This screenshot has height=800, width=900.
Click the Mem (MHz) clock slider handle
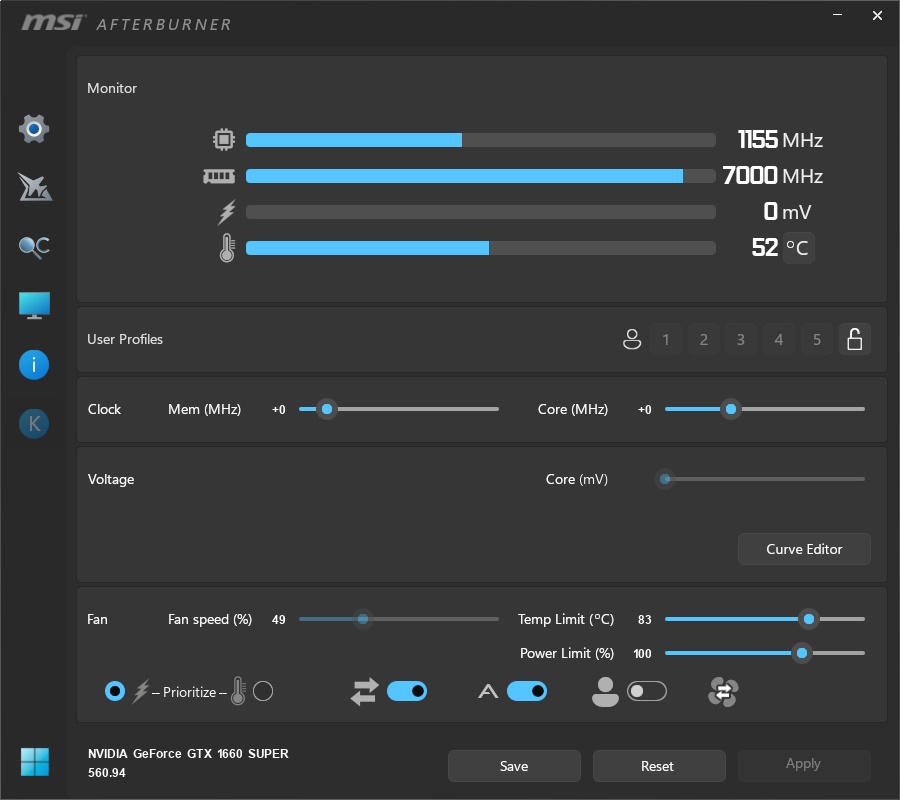[x=327, y=409]
